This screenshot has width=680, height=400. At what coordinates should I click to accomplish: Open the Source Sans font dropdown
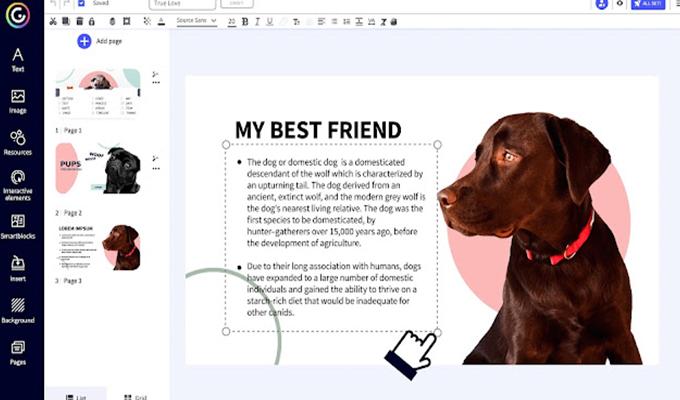tap(196, 21)
